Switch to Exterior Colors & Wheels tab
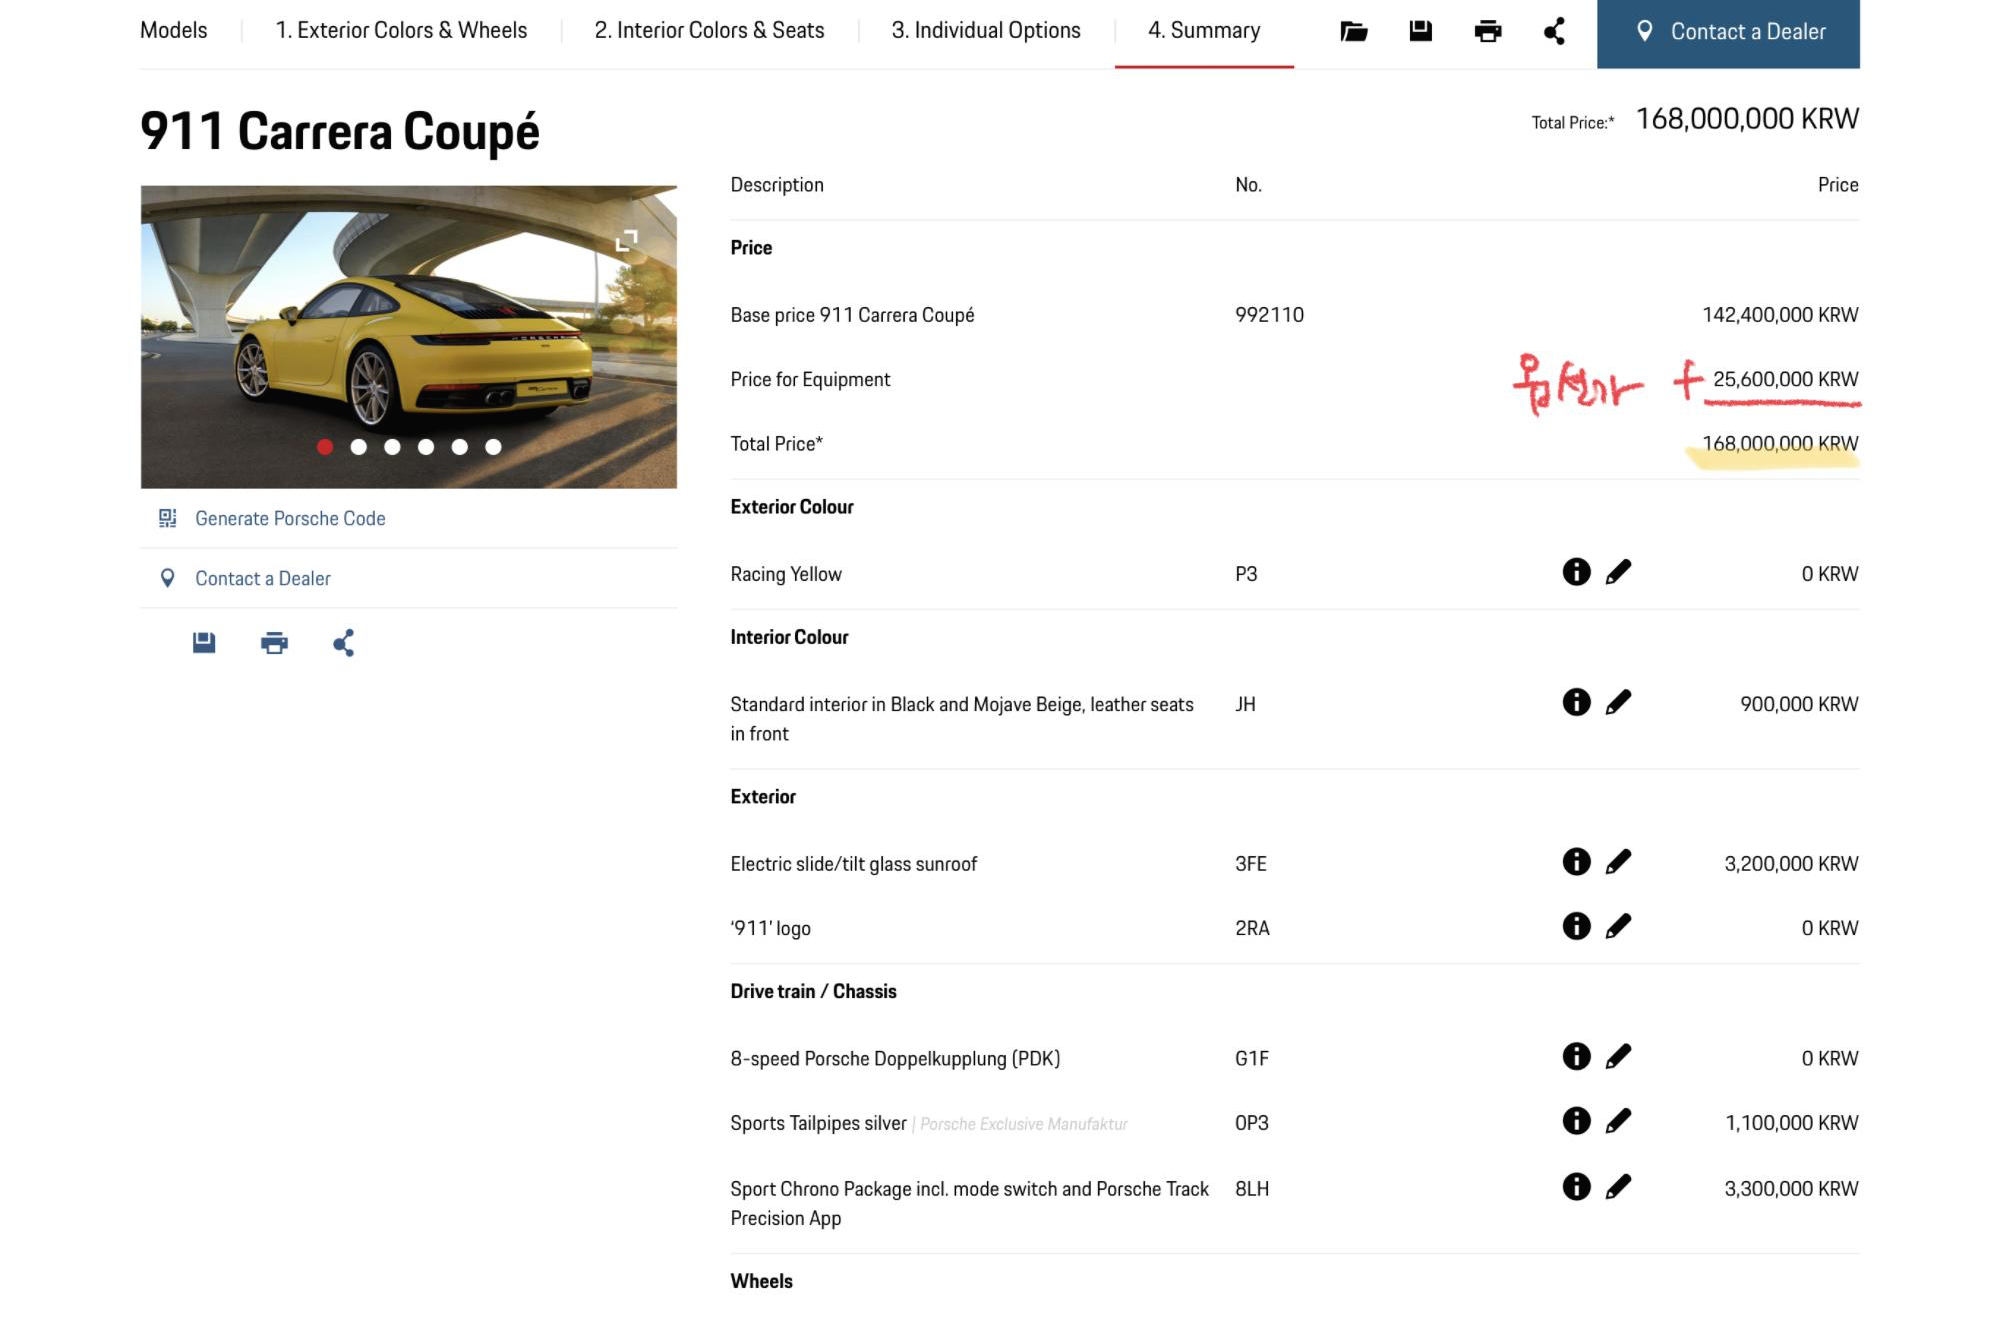 pyautogui.click(x=401, y=31)
